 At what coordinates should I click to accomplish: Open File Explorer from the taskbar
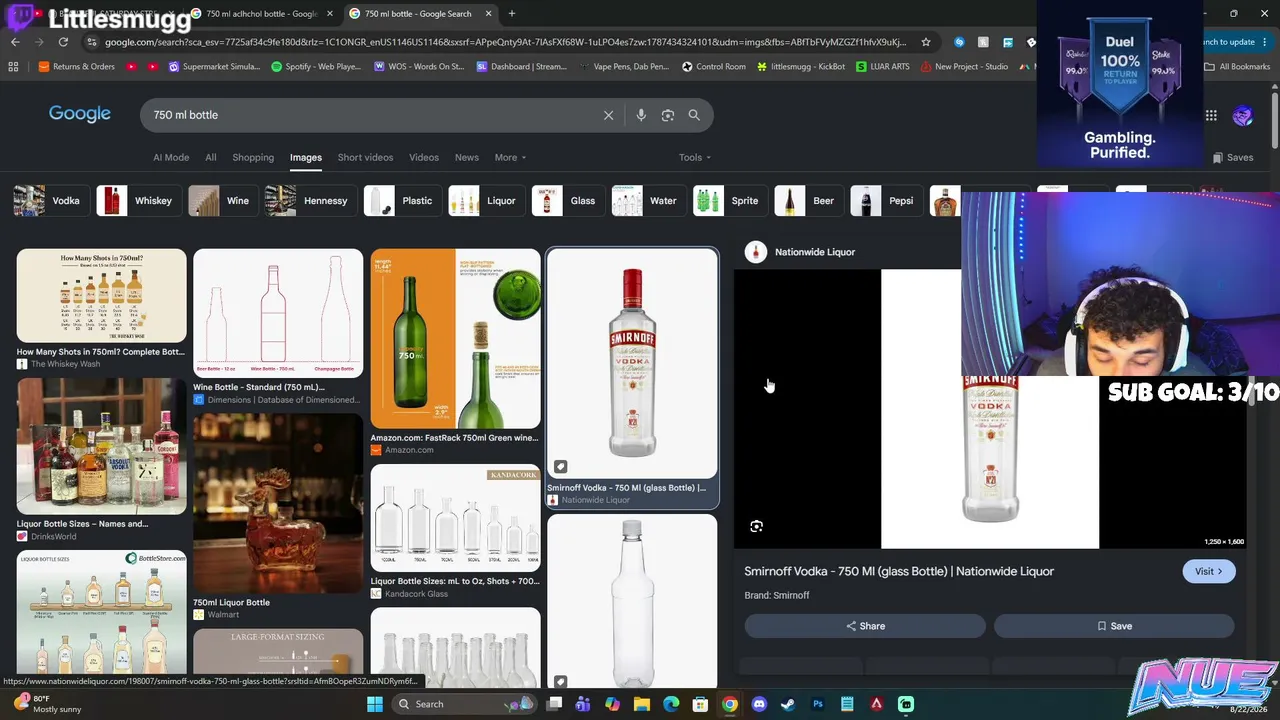642,704
